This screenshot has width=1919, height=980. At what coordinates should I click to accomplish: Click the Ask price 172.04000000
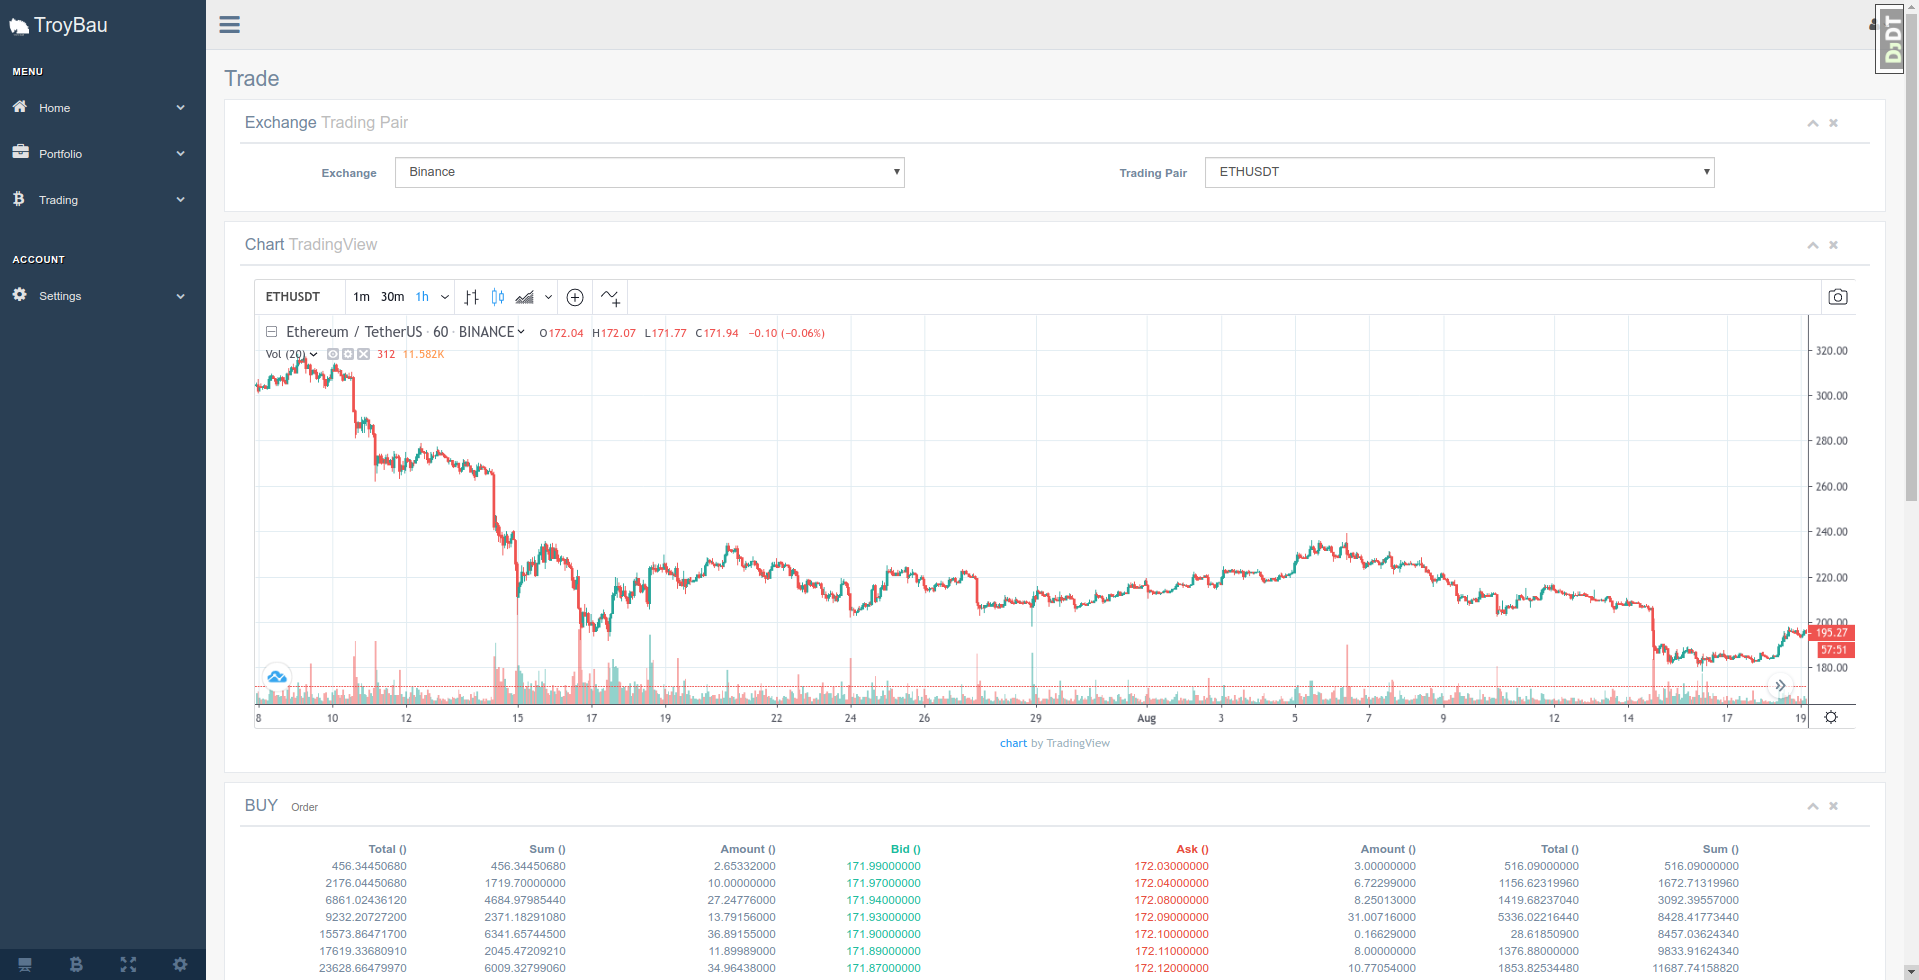point(1171,884)
